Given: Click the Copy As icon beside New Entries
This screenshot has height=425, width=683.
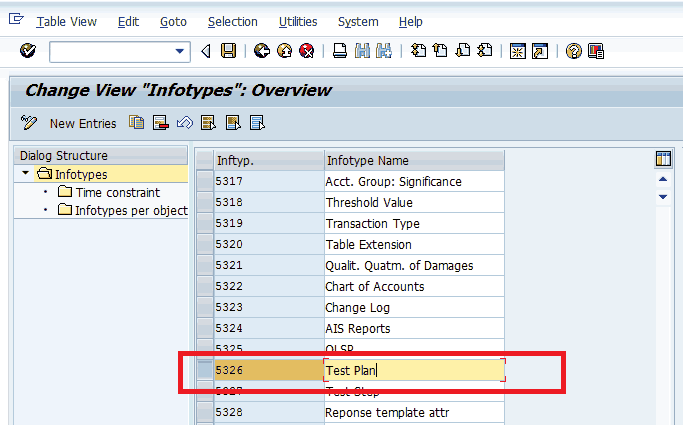Looking at the screenshot, I should click(136, 123).
